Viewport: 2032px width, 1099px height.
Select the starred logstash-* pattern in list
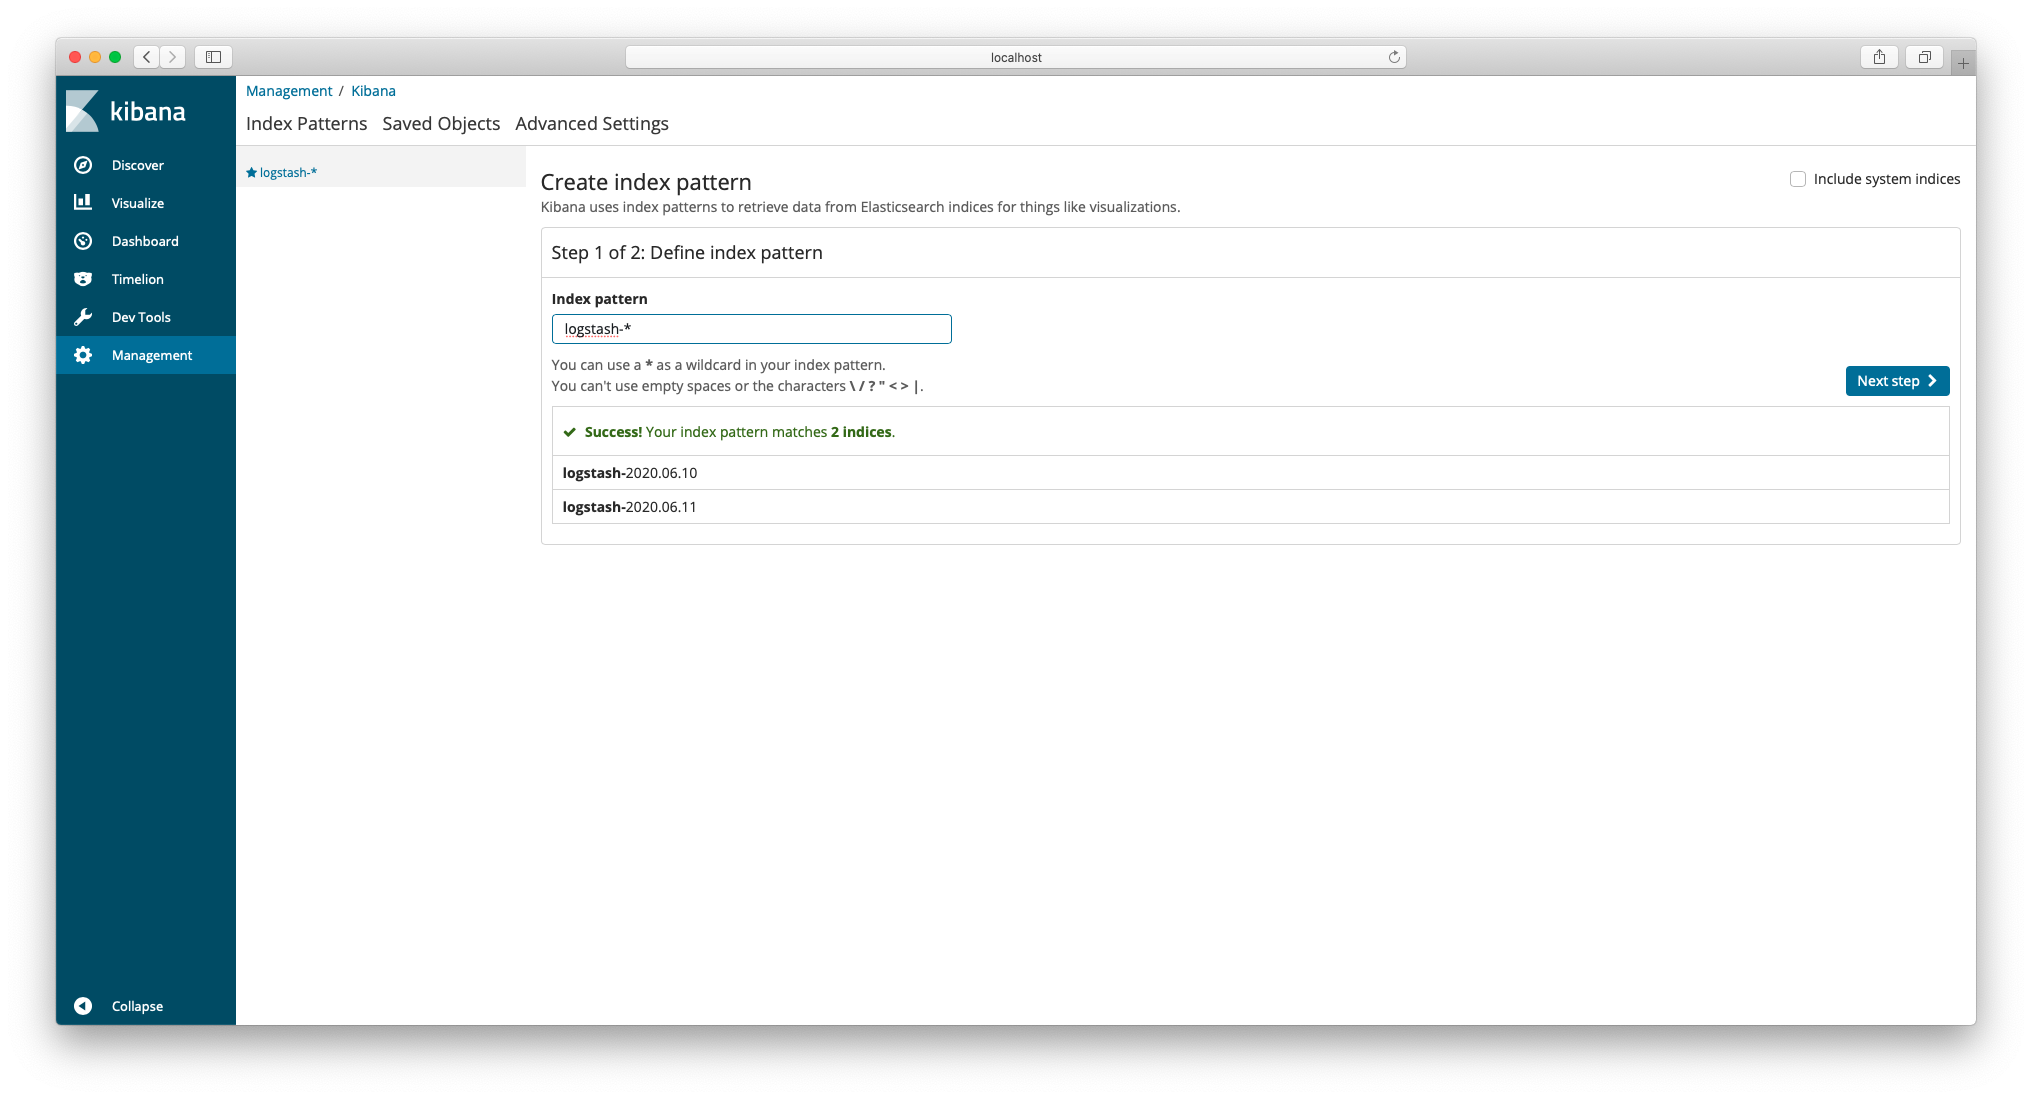[x=288, y=173]
